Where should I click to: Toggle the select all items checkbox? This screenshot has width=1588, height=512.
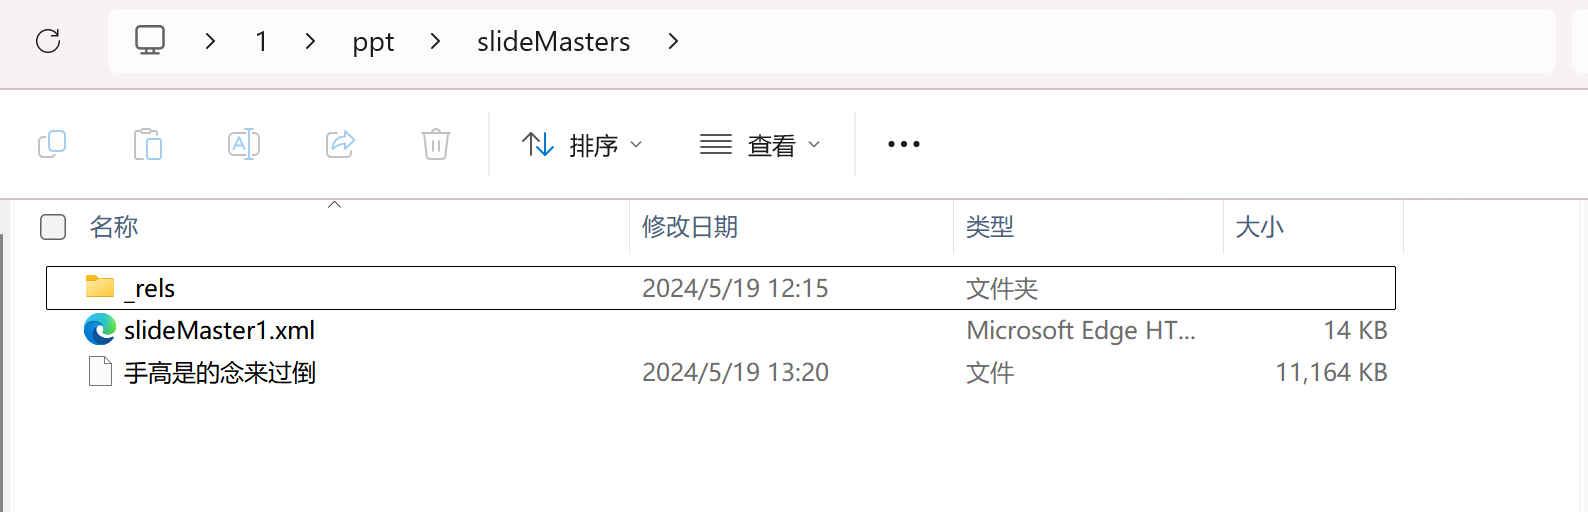pyautogui.click(x=53, y=227)
